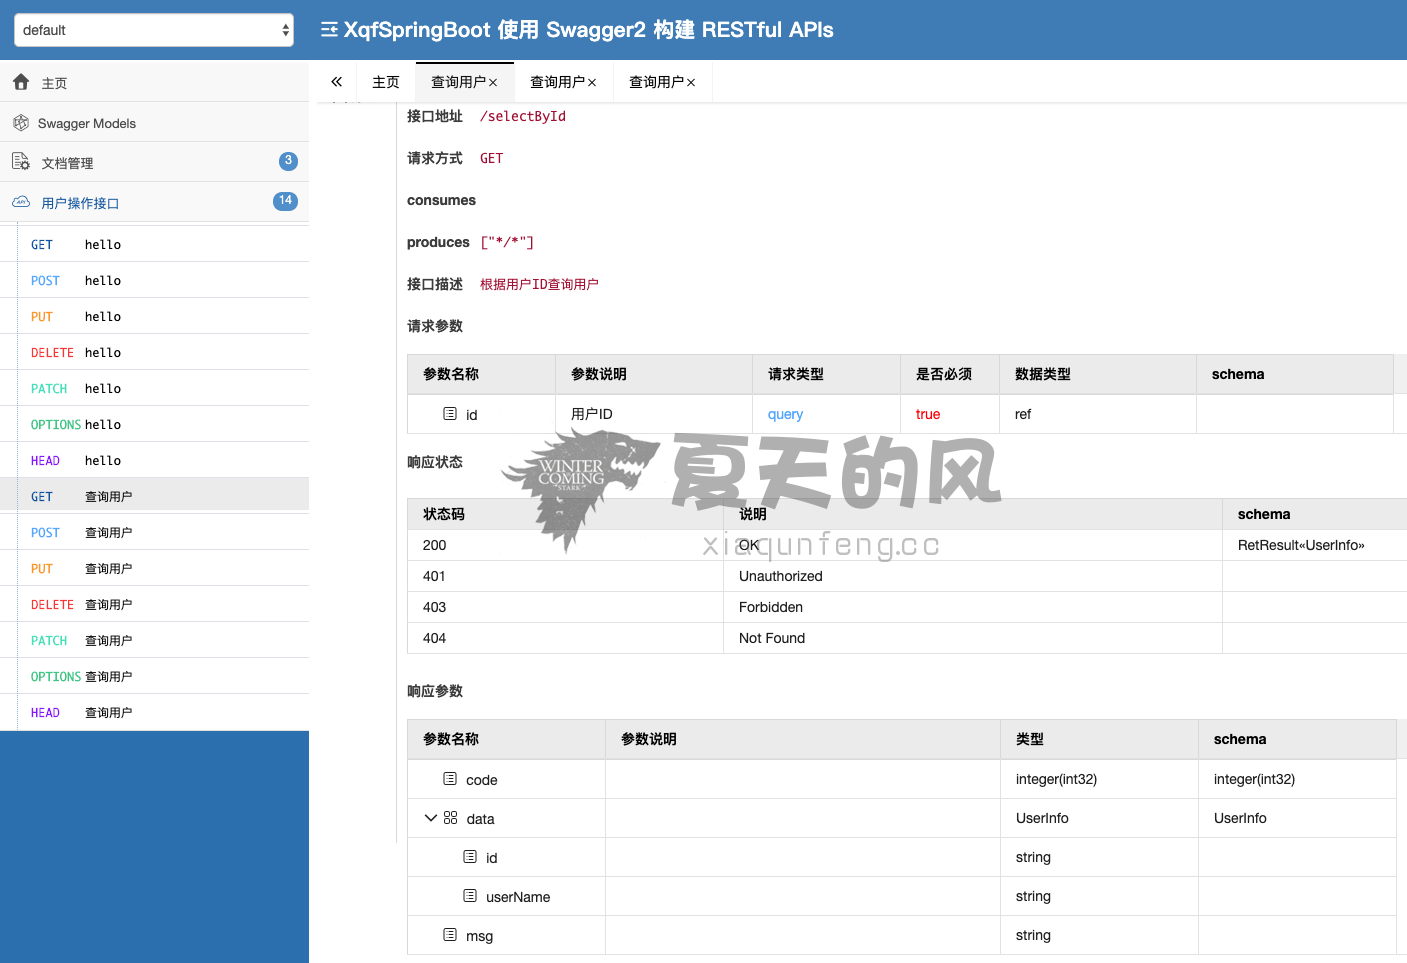
Task: Select the HEAD 查询用户 endpoint
Action: pyautogui.click(x=154, y=712)
